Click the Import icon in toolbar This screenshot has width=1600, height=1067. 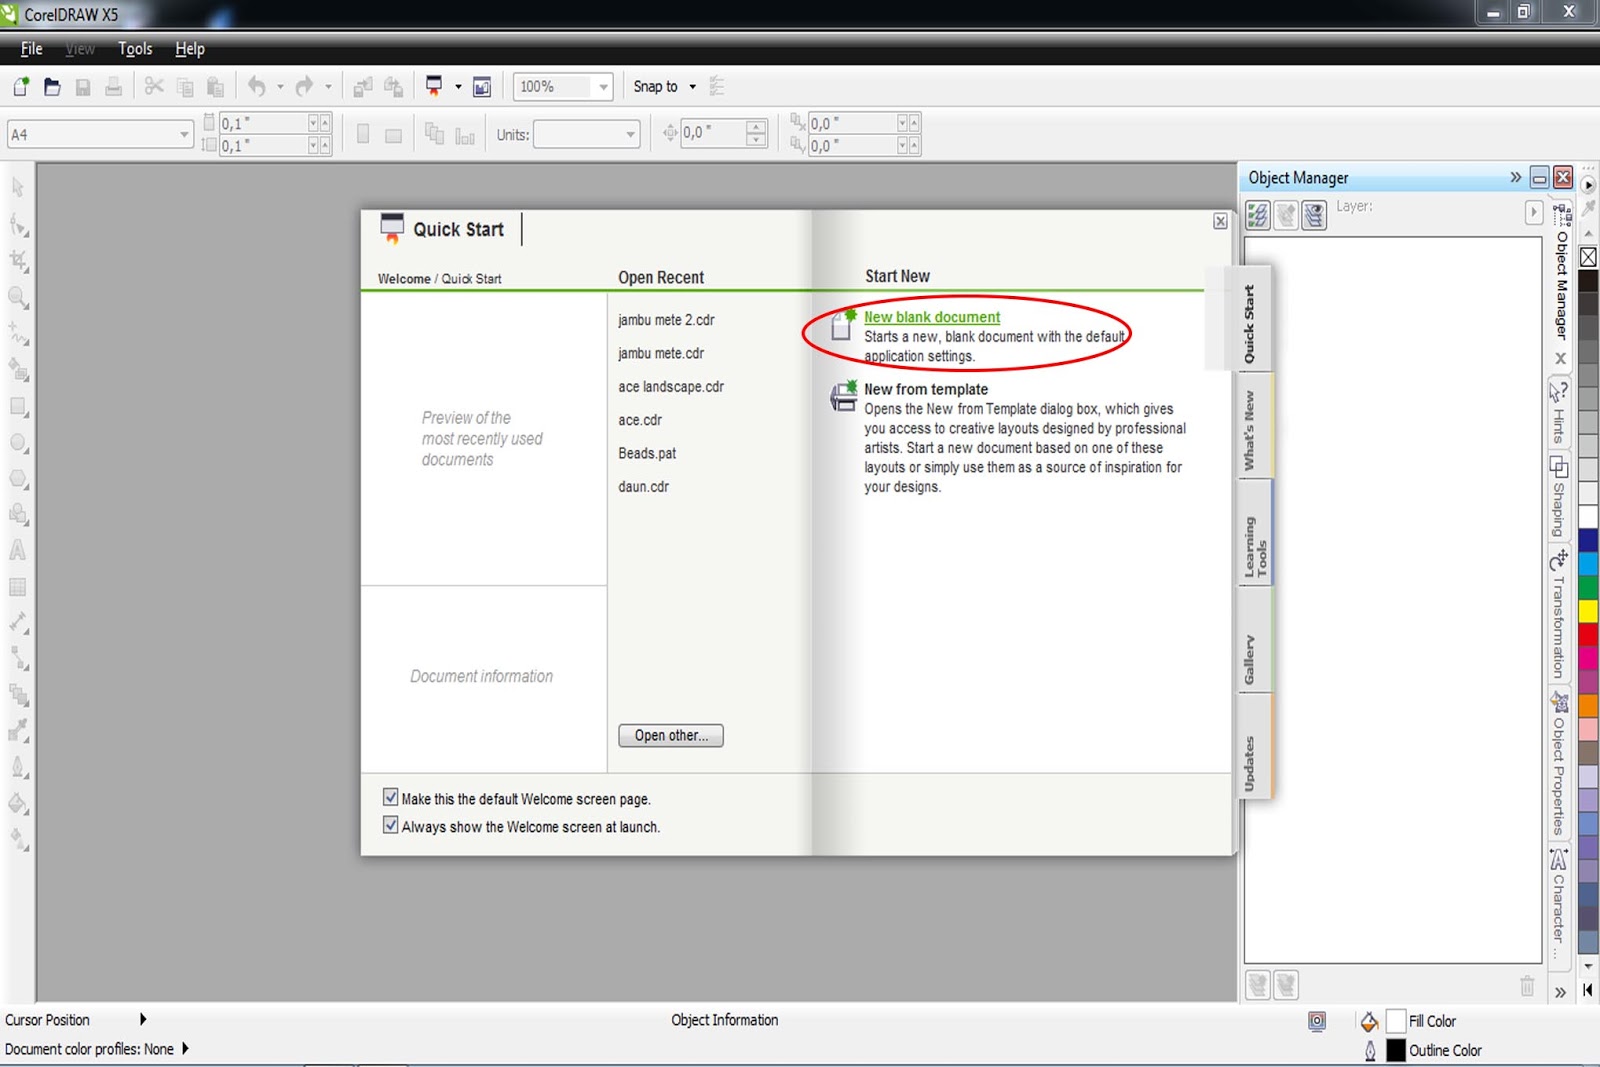click(363, 87)
